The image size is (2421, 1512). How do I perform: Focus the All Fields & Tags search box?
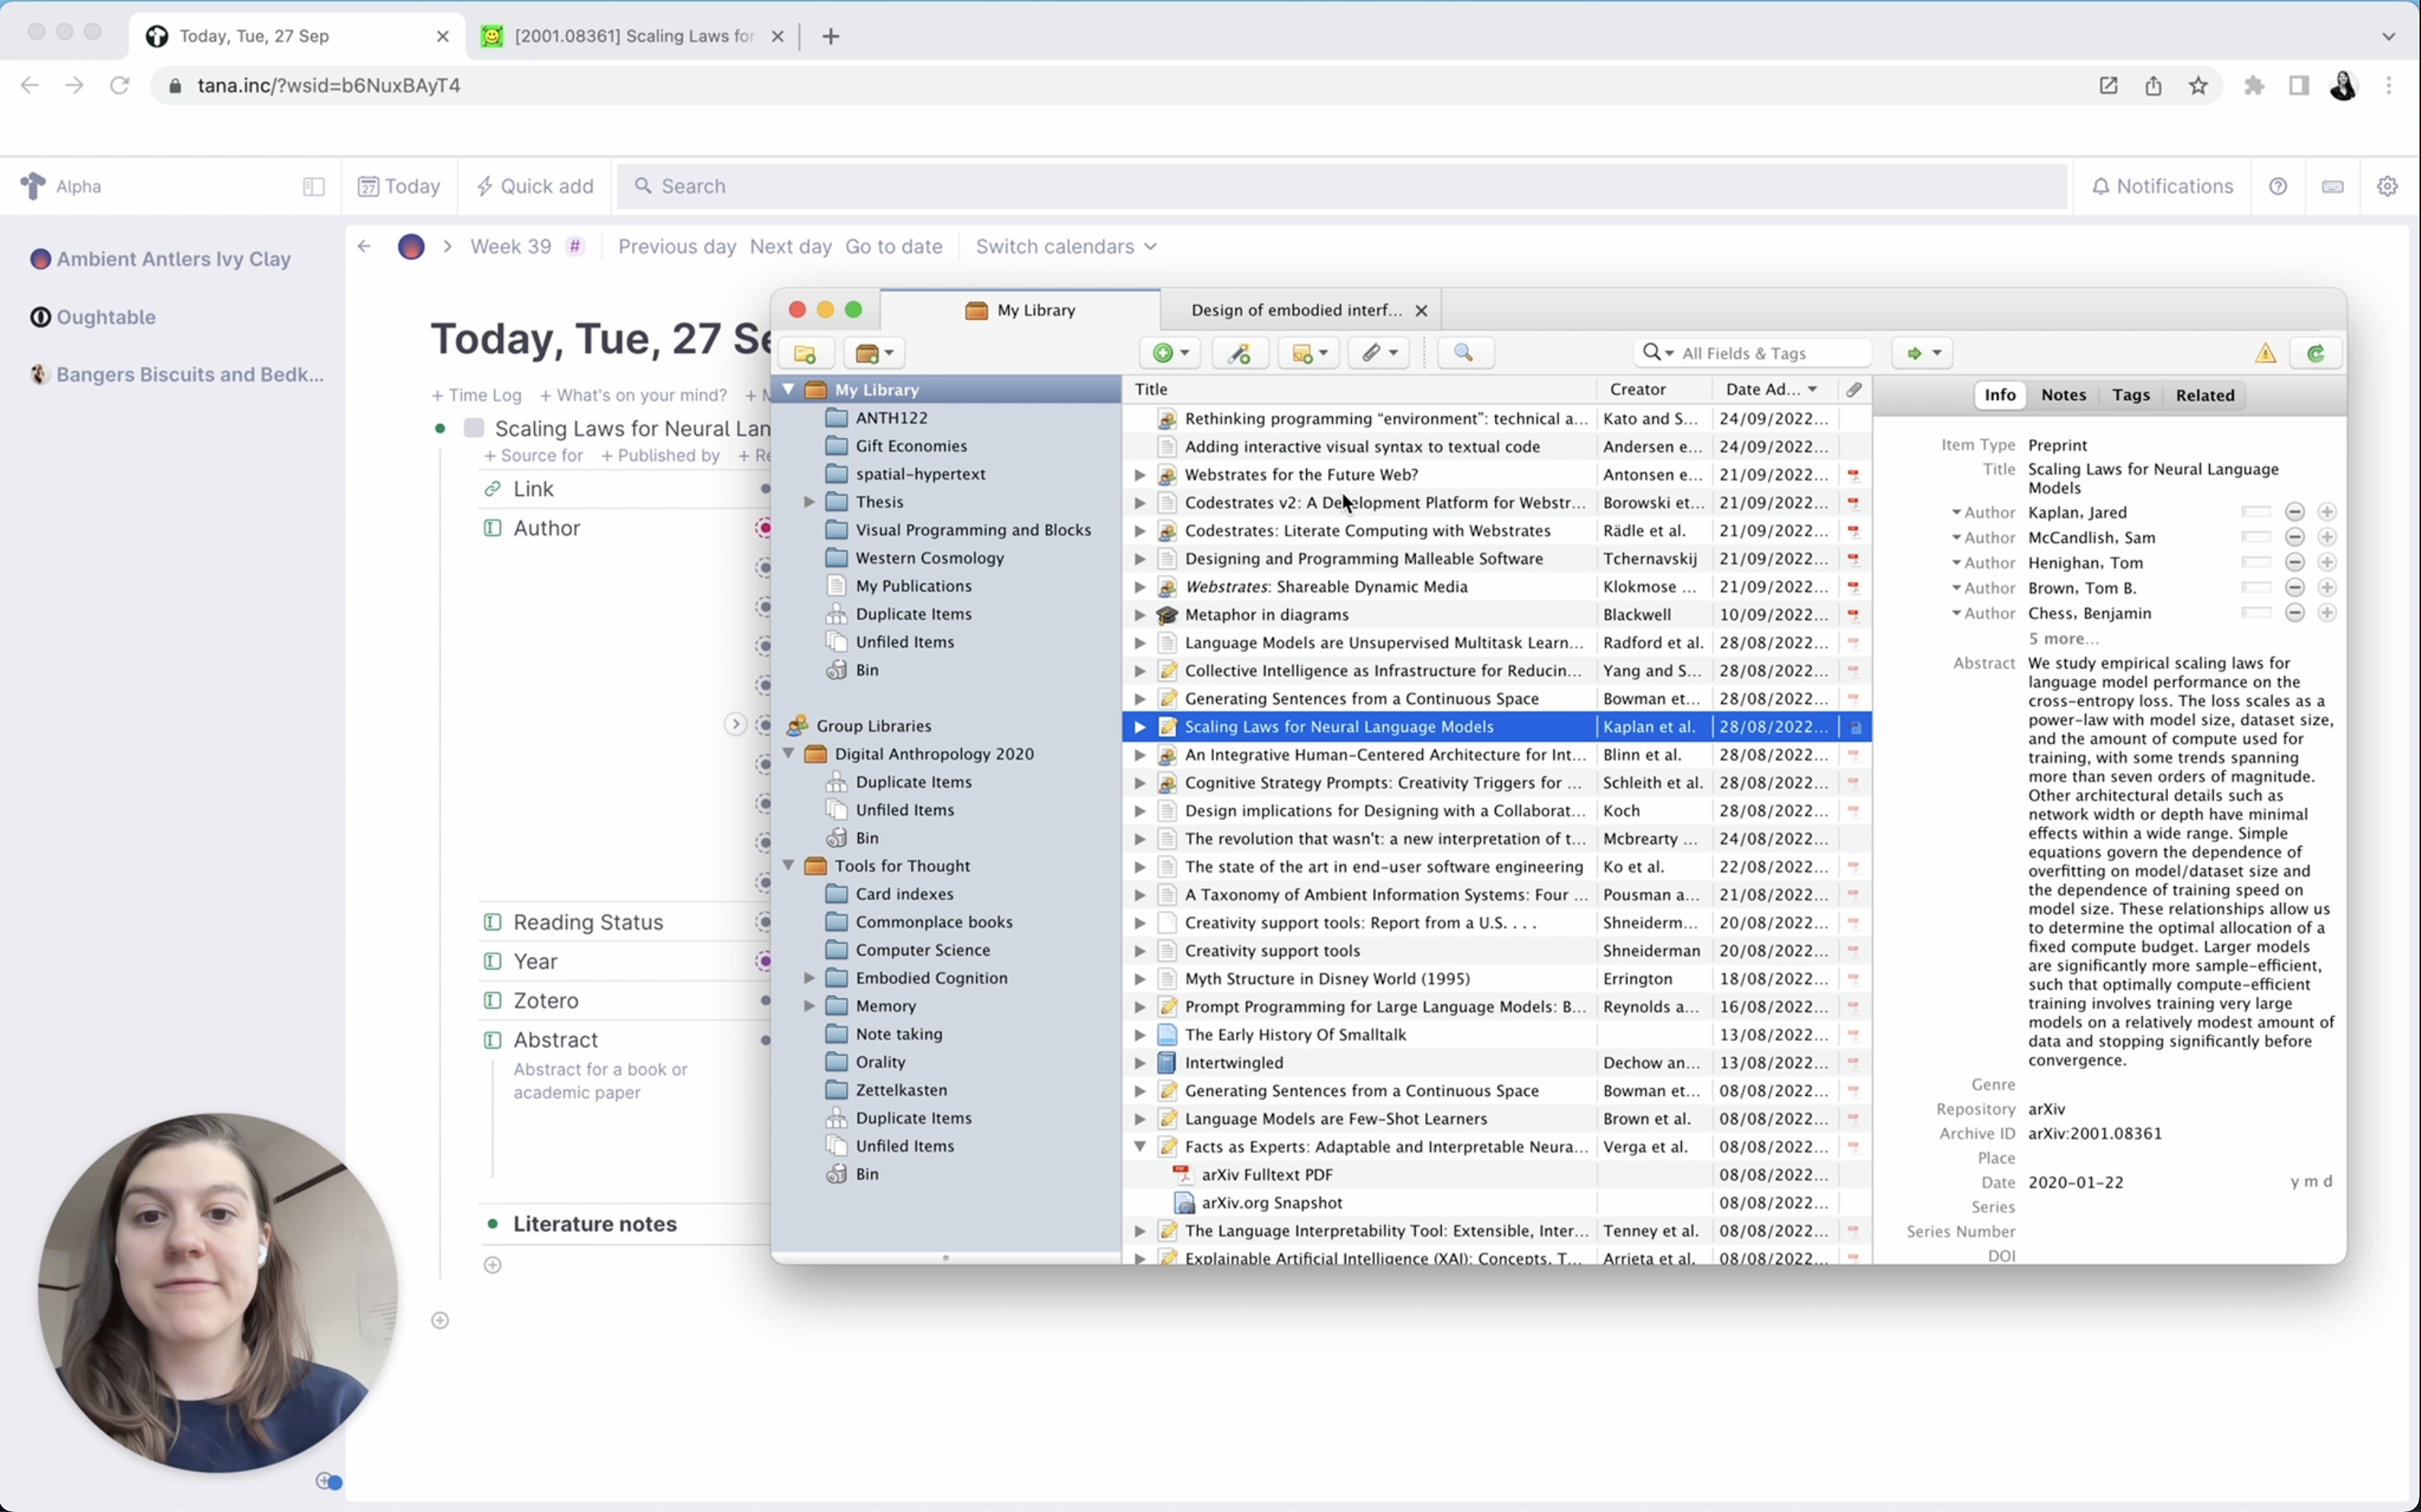coord(1752,353)
